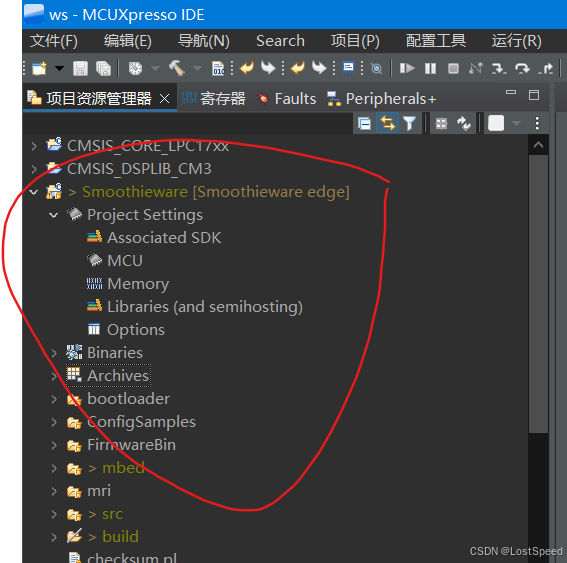Open the Search menu
The image size is (567, 563).
(280, 41)
